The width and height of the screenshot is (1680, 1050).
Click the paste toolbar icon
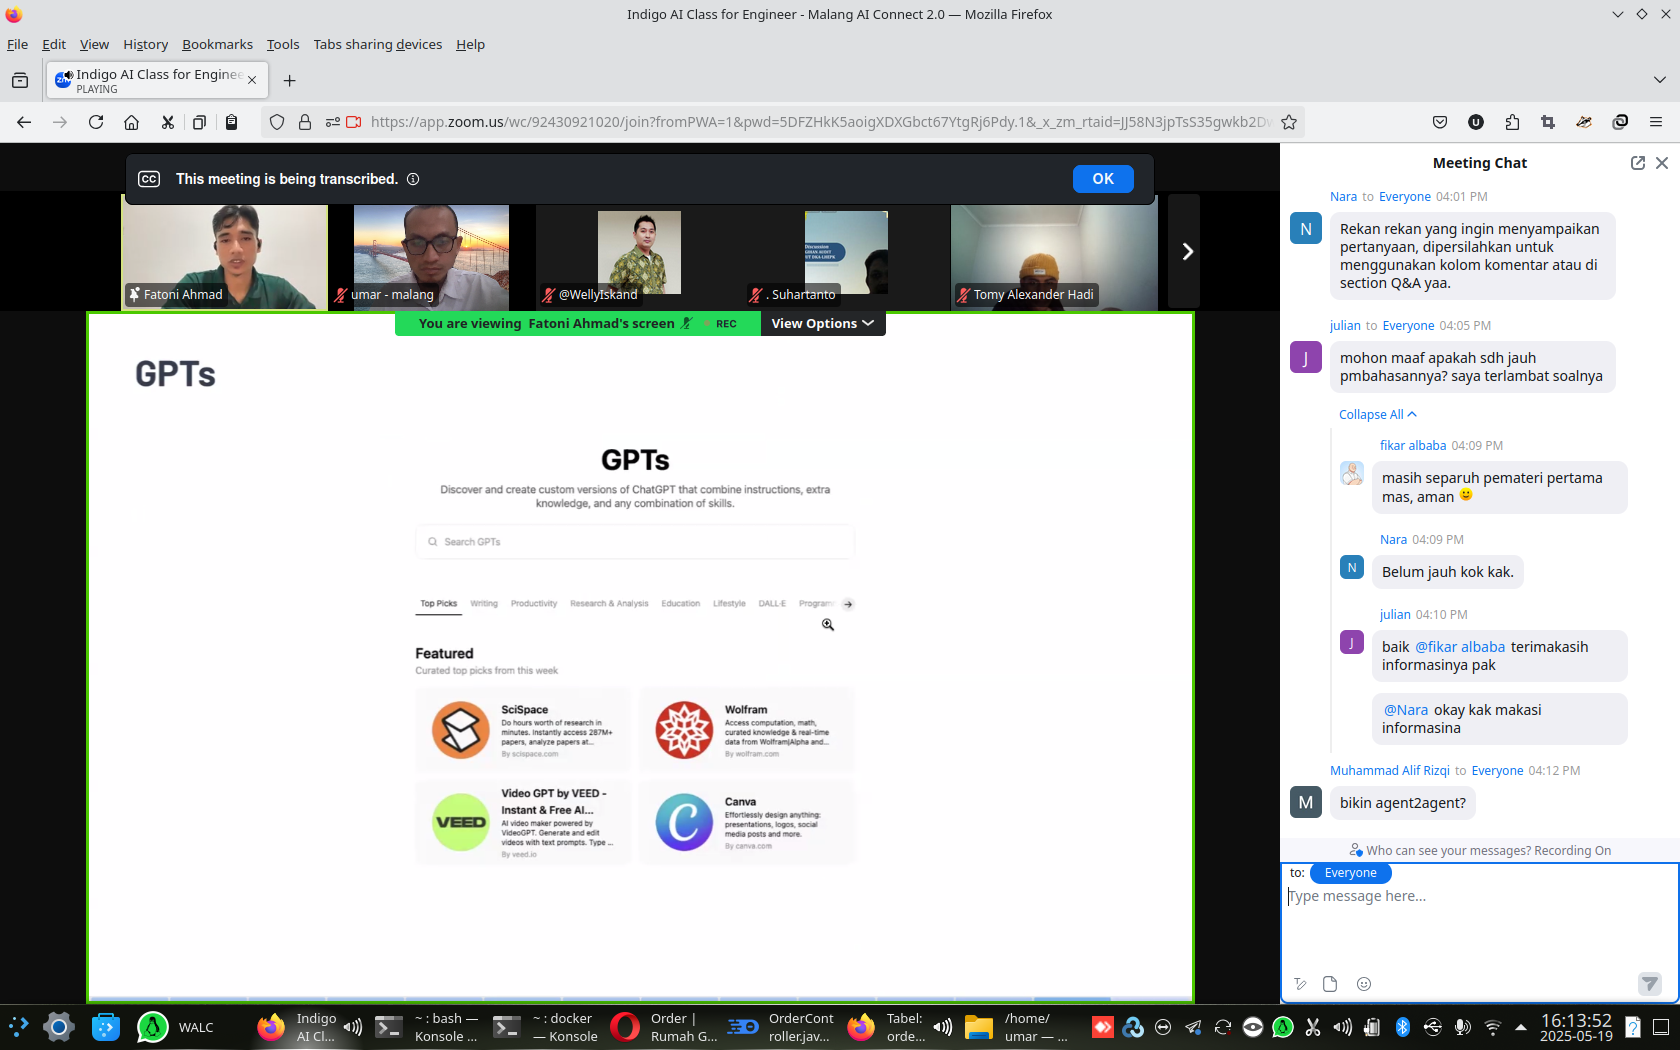pos(231,122)
